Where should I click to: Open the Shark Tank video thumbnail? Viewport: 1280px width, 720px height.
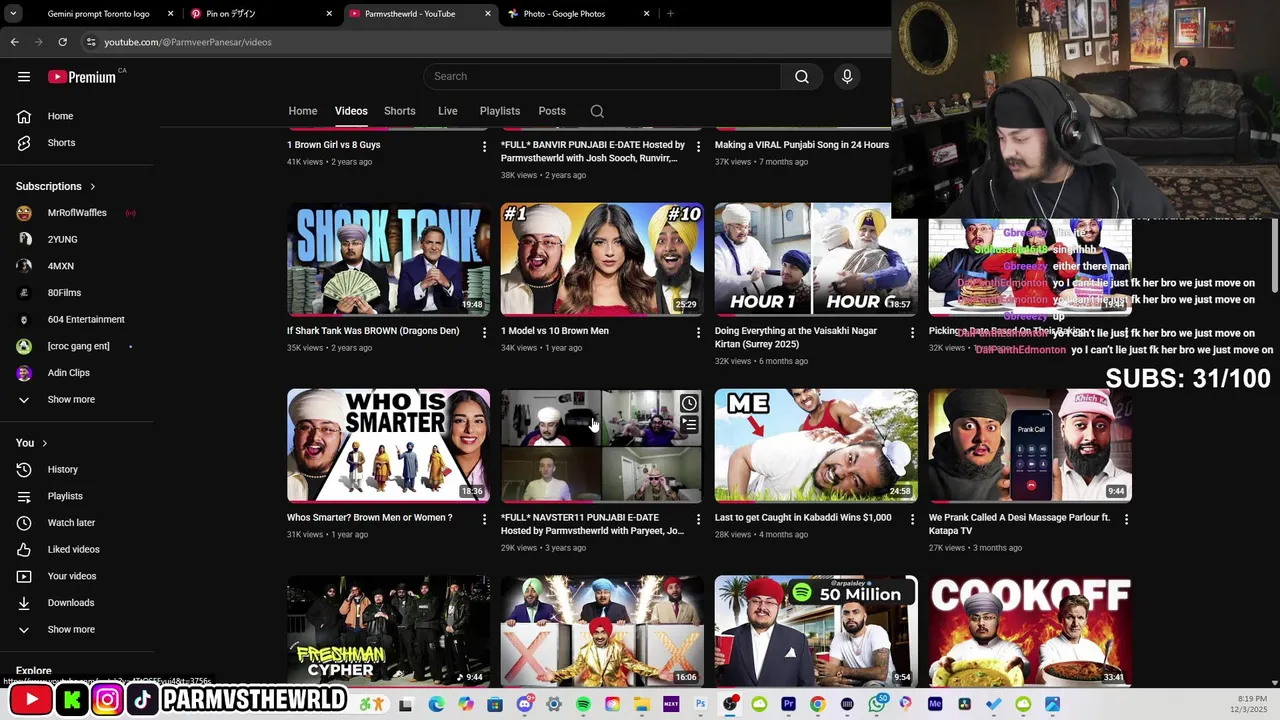[x=388, y=259]
